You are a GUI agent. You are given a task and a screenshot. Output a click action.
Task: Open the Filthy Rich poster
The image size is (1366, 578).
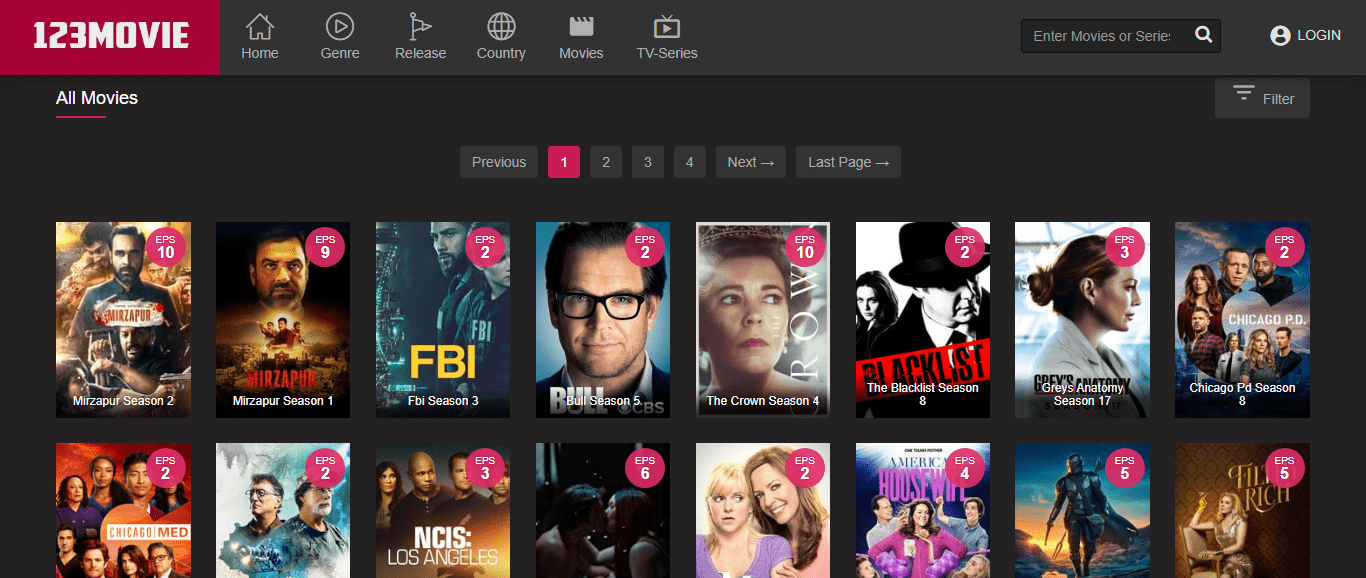coord(1242,510)
